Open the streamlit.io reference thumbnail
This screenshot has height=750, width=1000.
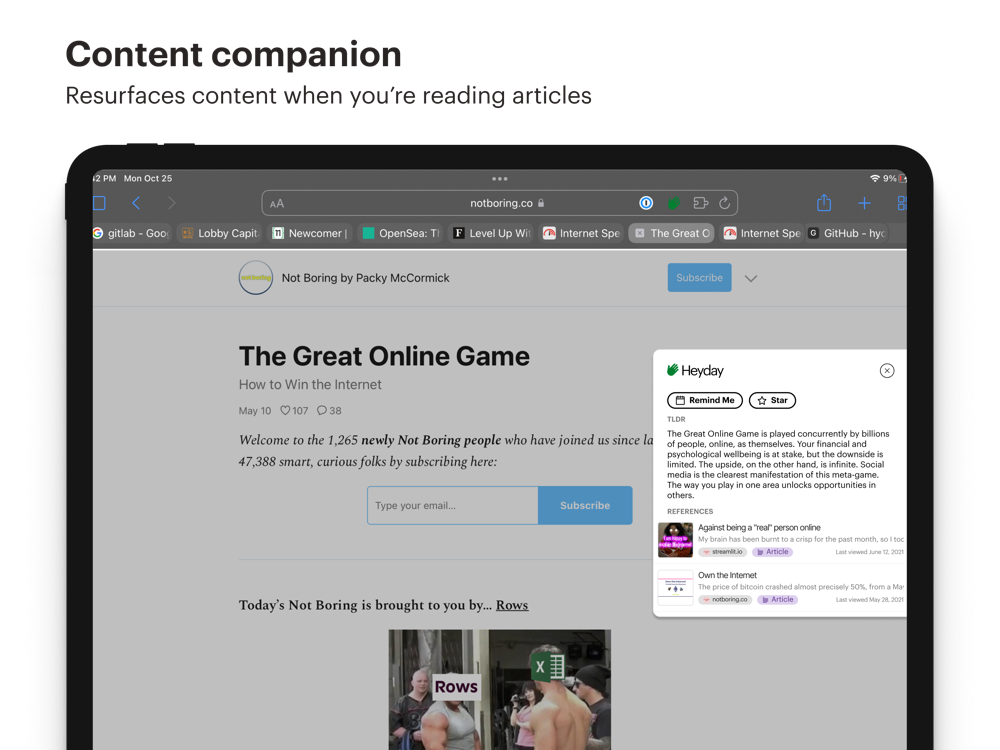pyautogui.click(x=675, y=540)
